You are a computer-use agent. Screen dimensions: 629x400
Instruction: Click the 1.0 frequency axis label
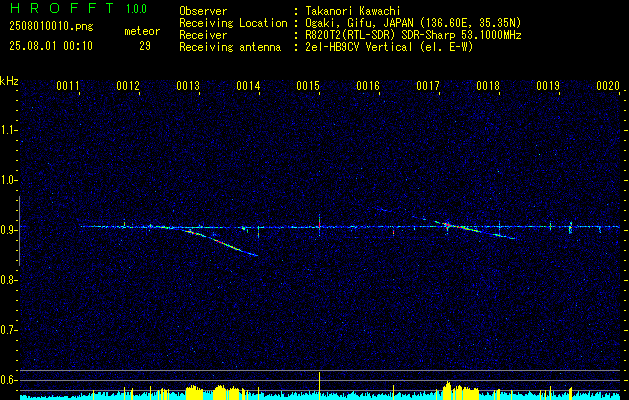[8, 180]
